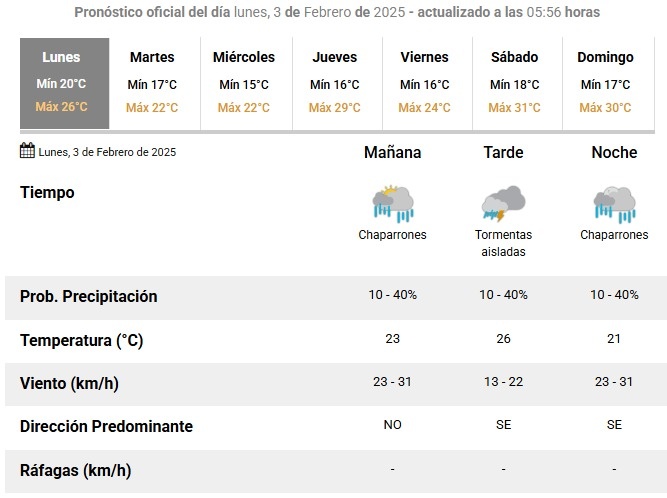Click the Viento (km/h) row label
The width and height of the screenshot is (667, 498).
coord(69,384)
